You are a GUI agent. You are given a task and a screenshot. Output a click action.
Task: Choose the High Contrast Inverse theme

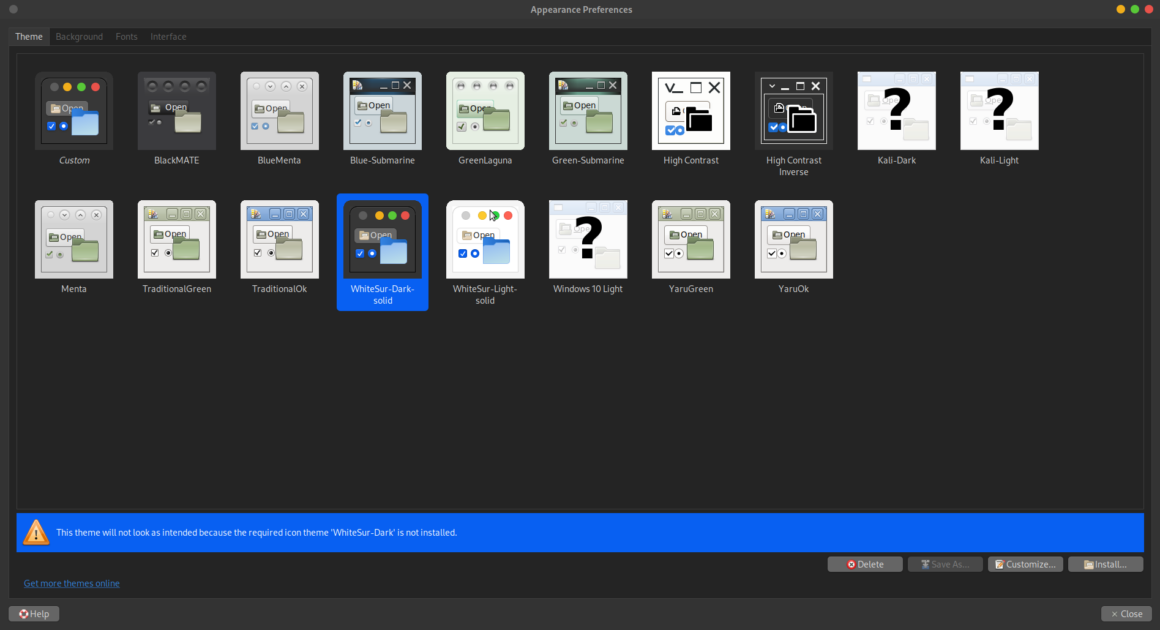793,110
